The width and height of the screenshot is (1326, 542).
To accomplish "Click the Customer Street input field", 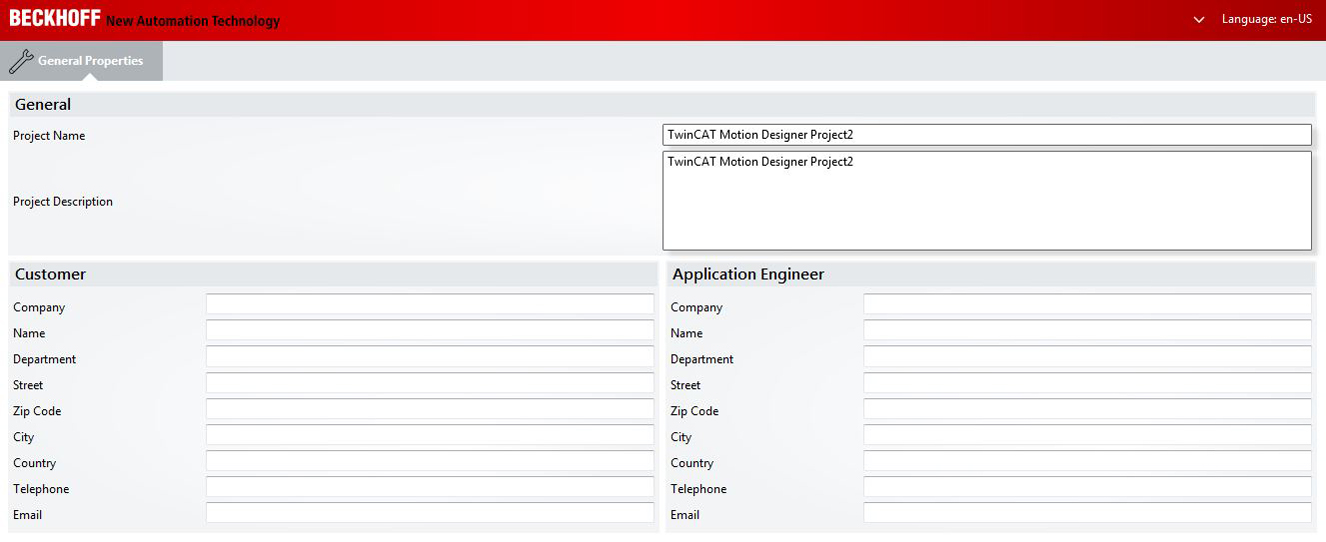I will 430,382.
